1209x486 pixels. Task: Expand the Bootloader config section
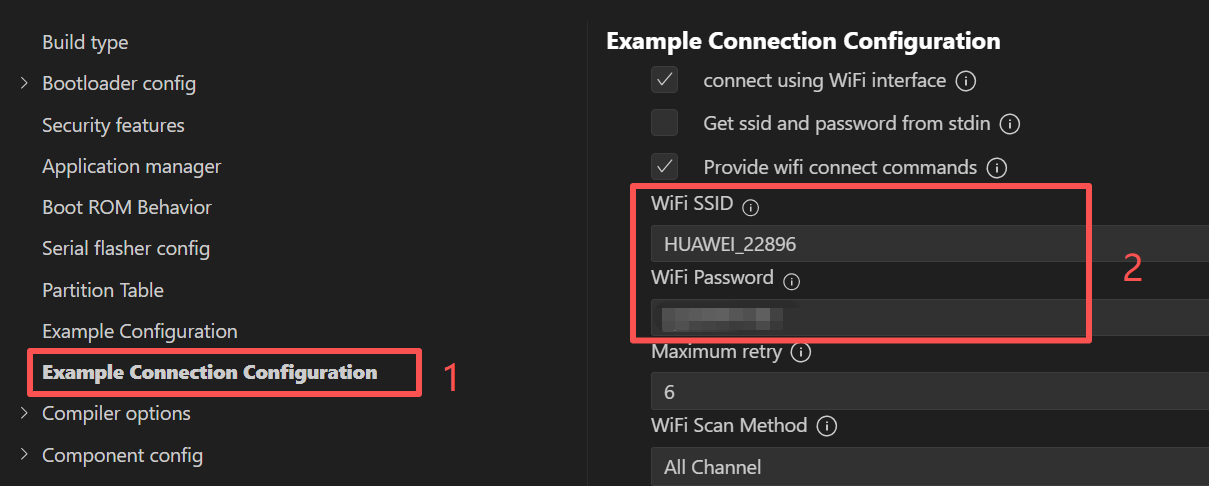[x=24, y=84]
